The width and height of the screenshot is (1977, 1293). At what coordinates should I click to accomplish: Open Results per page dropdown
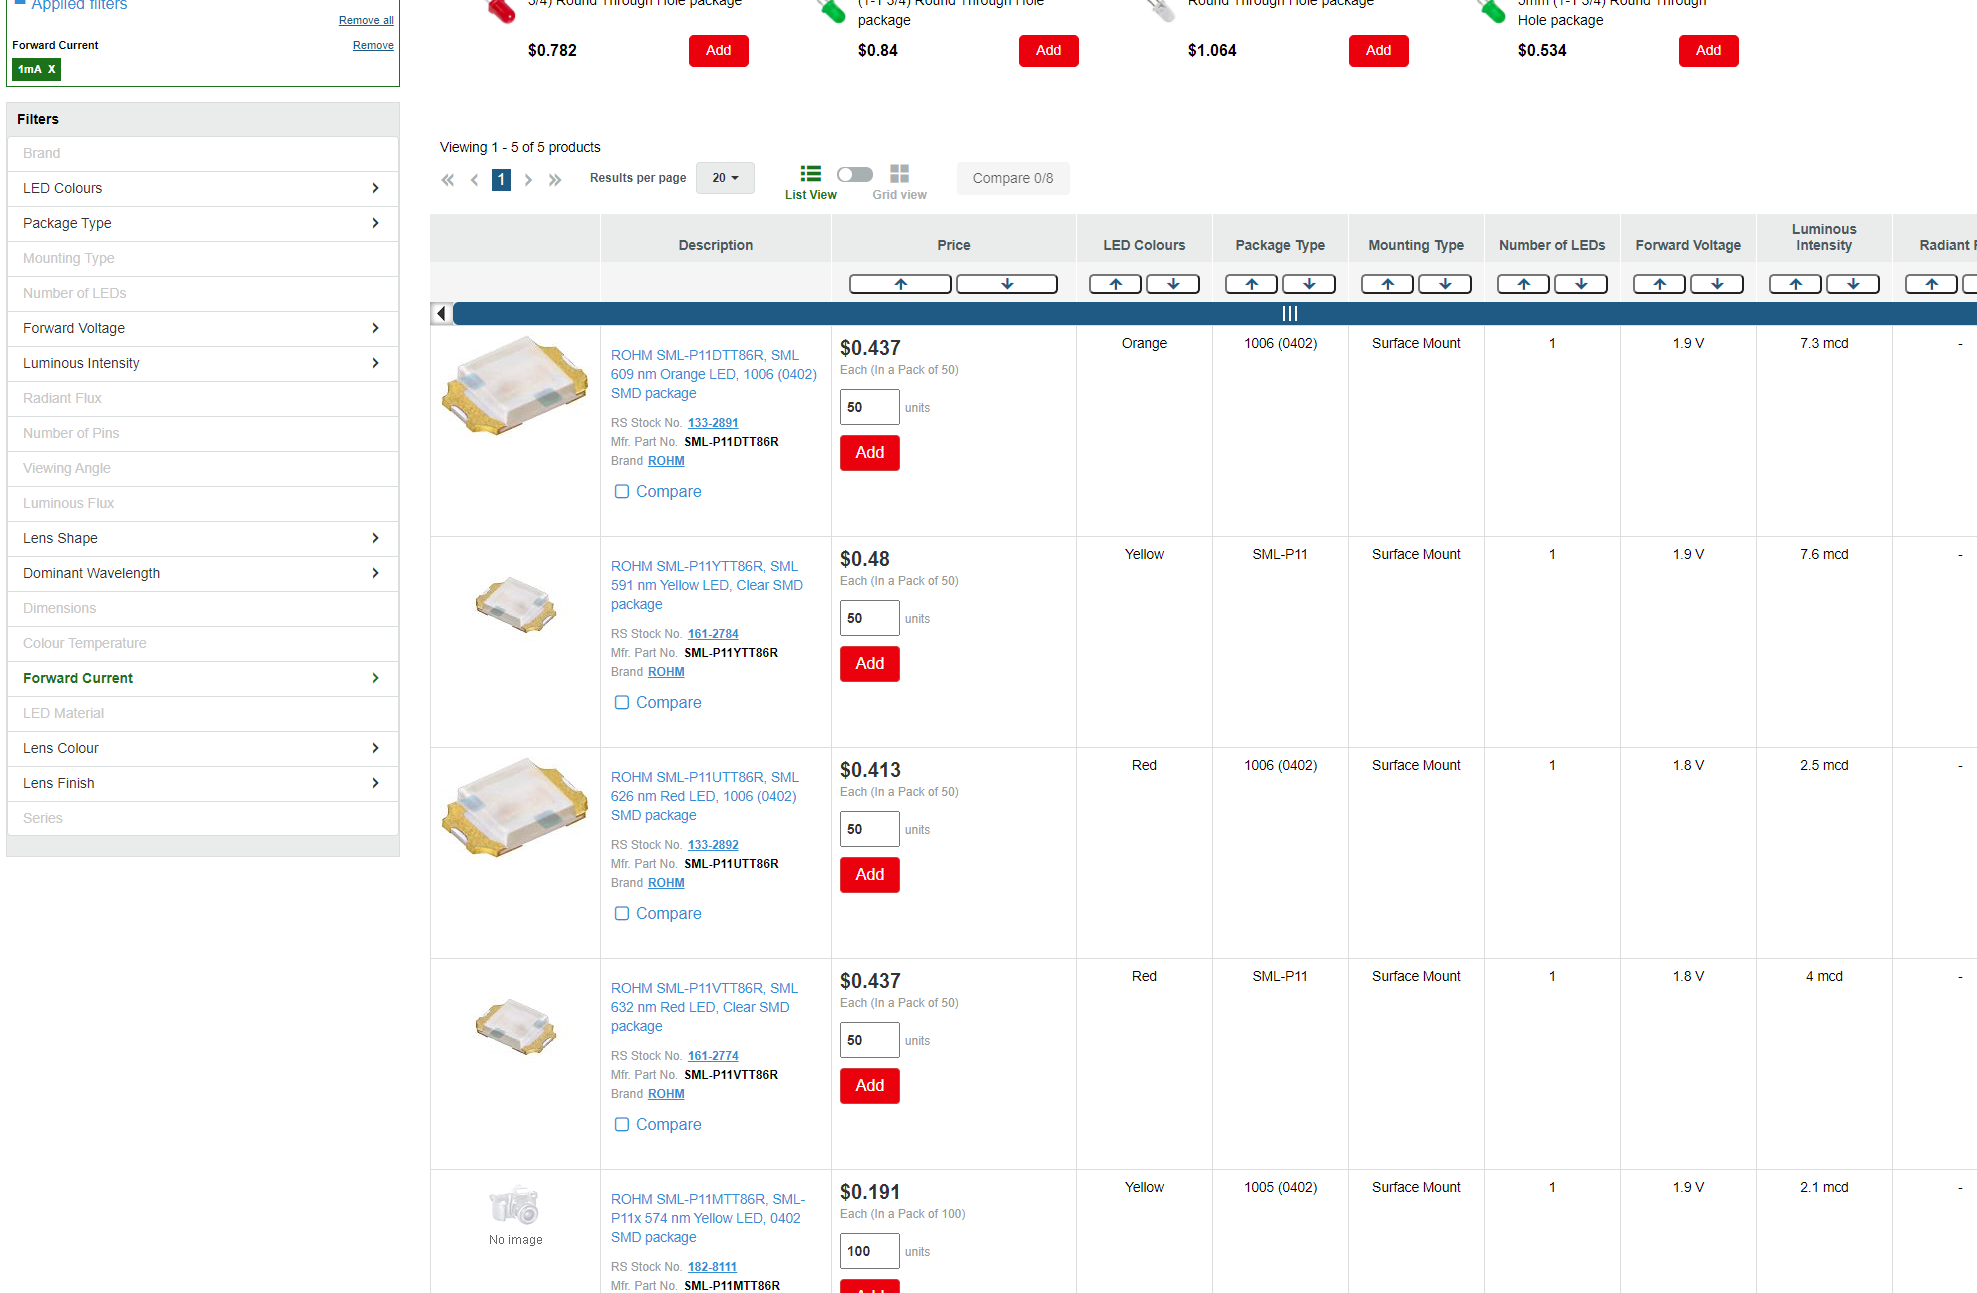725,178
